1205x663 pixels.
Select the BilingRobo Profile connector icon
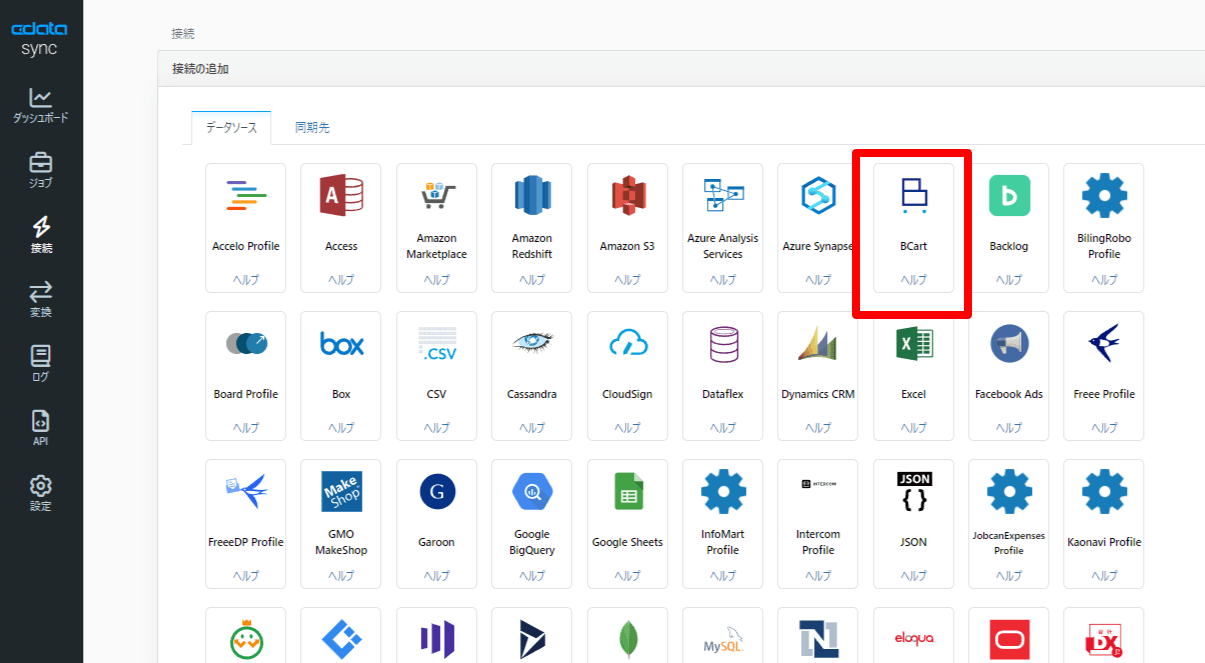[x=1105, y=195]
